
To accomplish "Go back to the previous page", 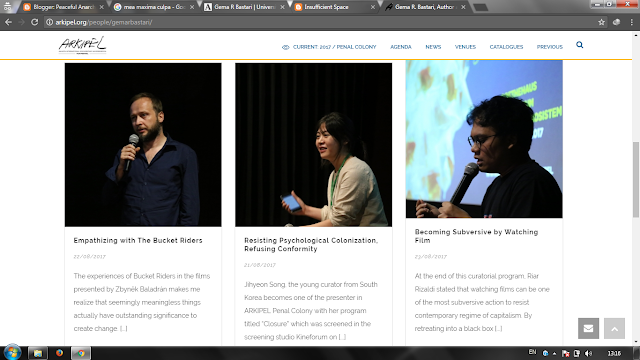I will (8, 22).
